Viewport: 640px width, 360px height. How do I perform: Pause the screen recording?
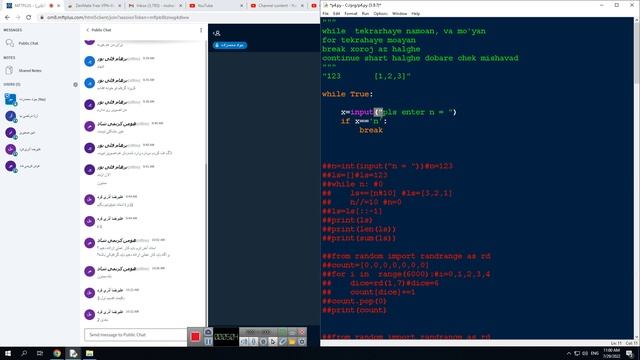pos(208,341)
